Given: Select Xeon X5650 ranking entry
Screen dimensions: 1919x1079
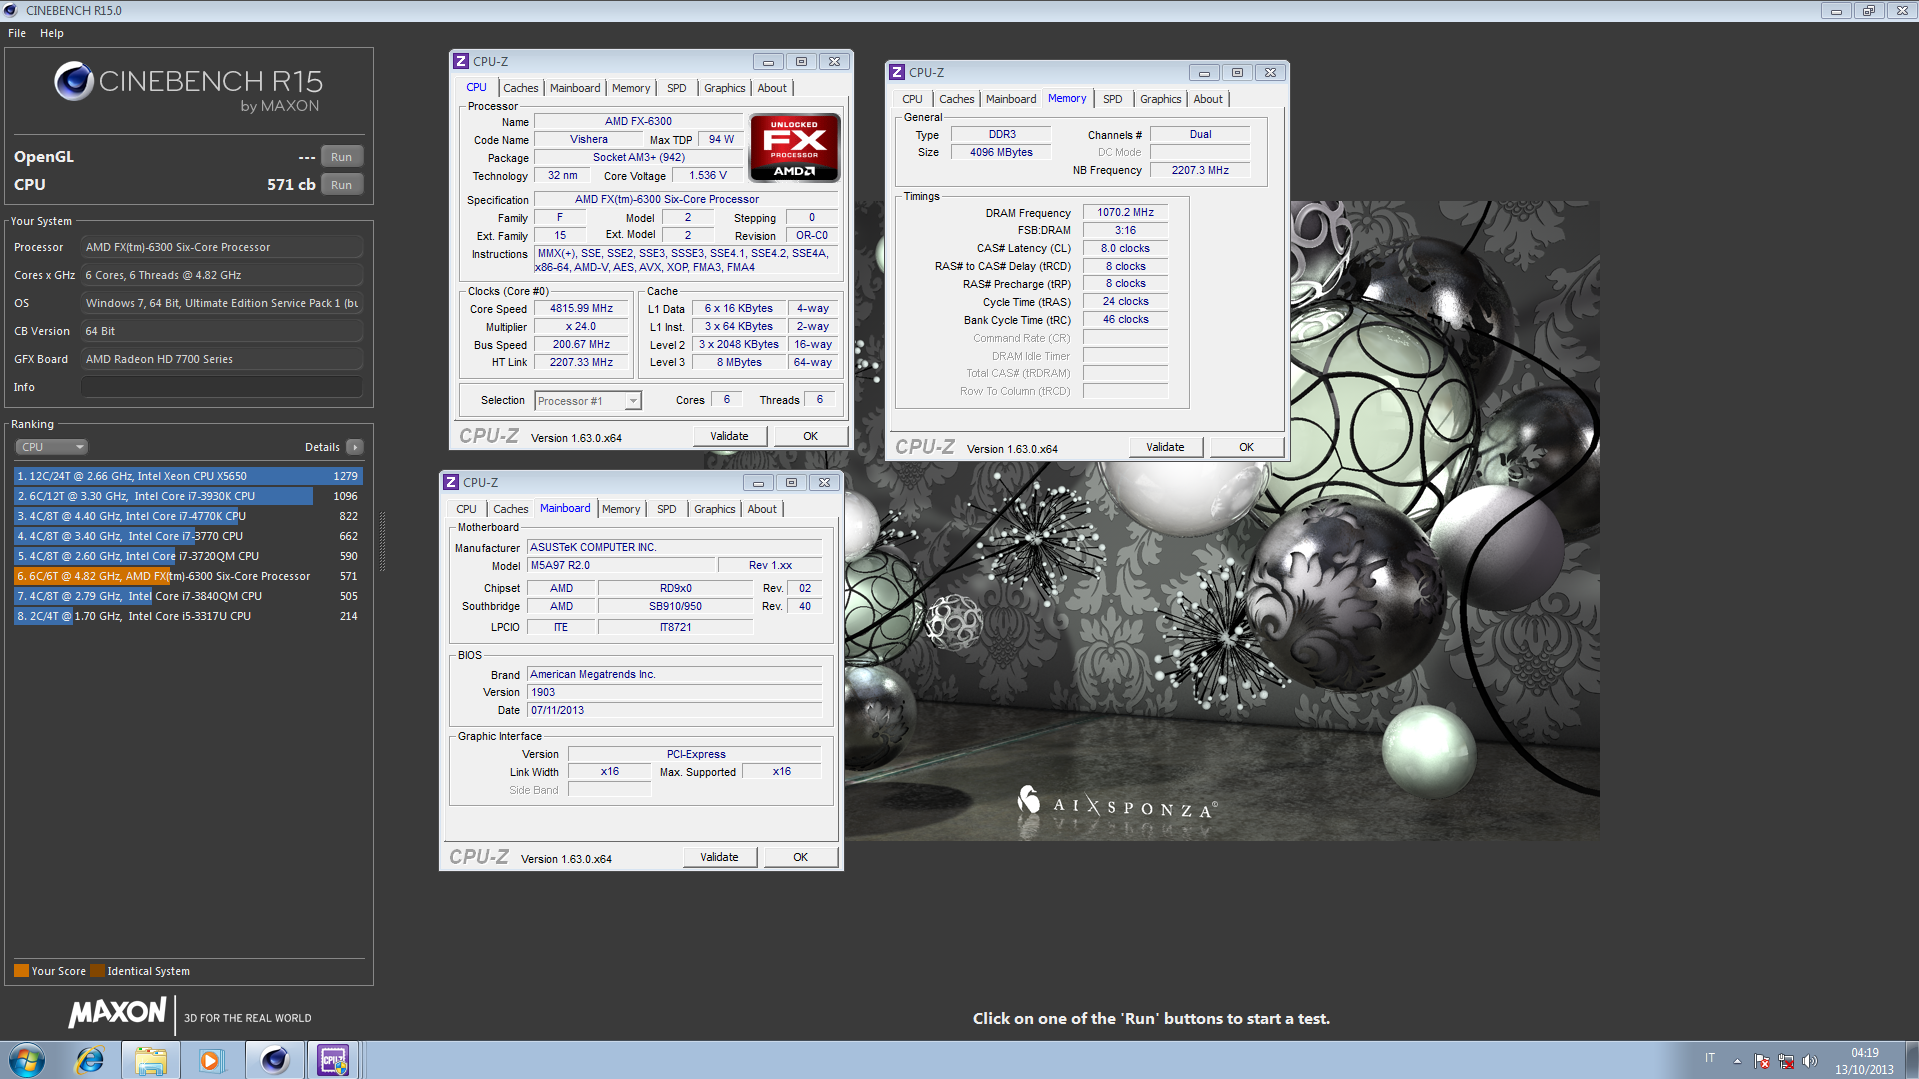Looking at the screenshot, I should tap(188, 476).
